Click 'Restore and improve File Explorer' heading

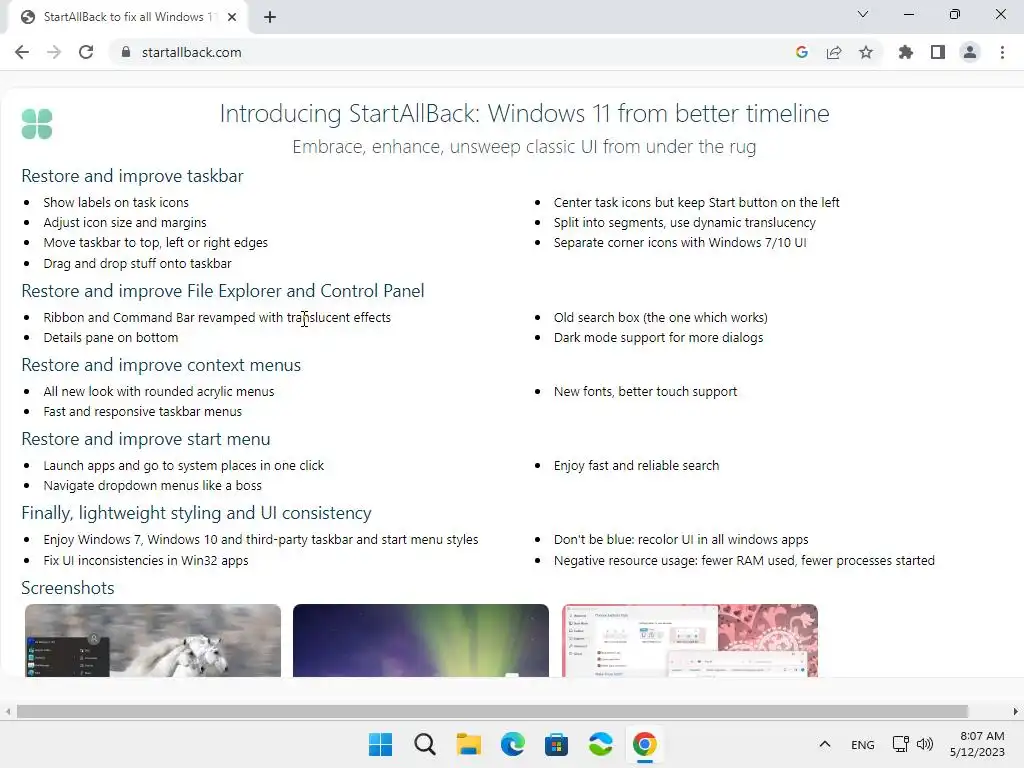(223, 291)
